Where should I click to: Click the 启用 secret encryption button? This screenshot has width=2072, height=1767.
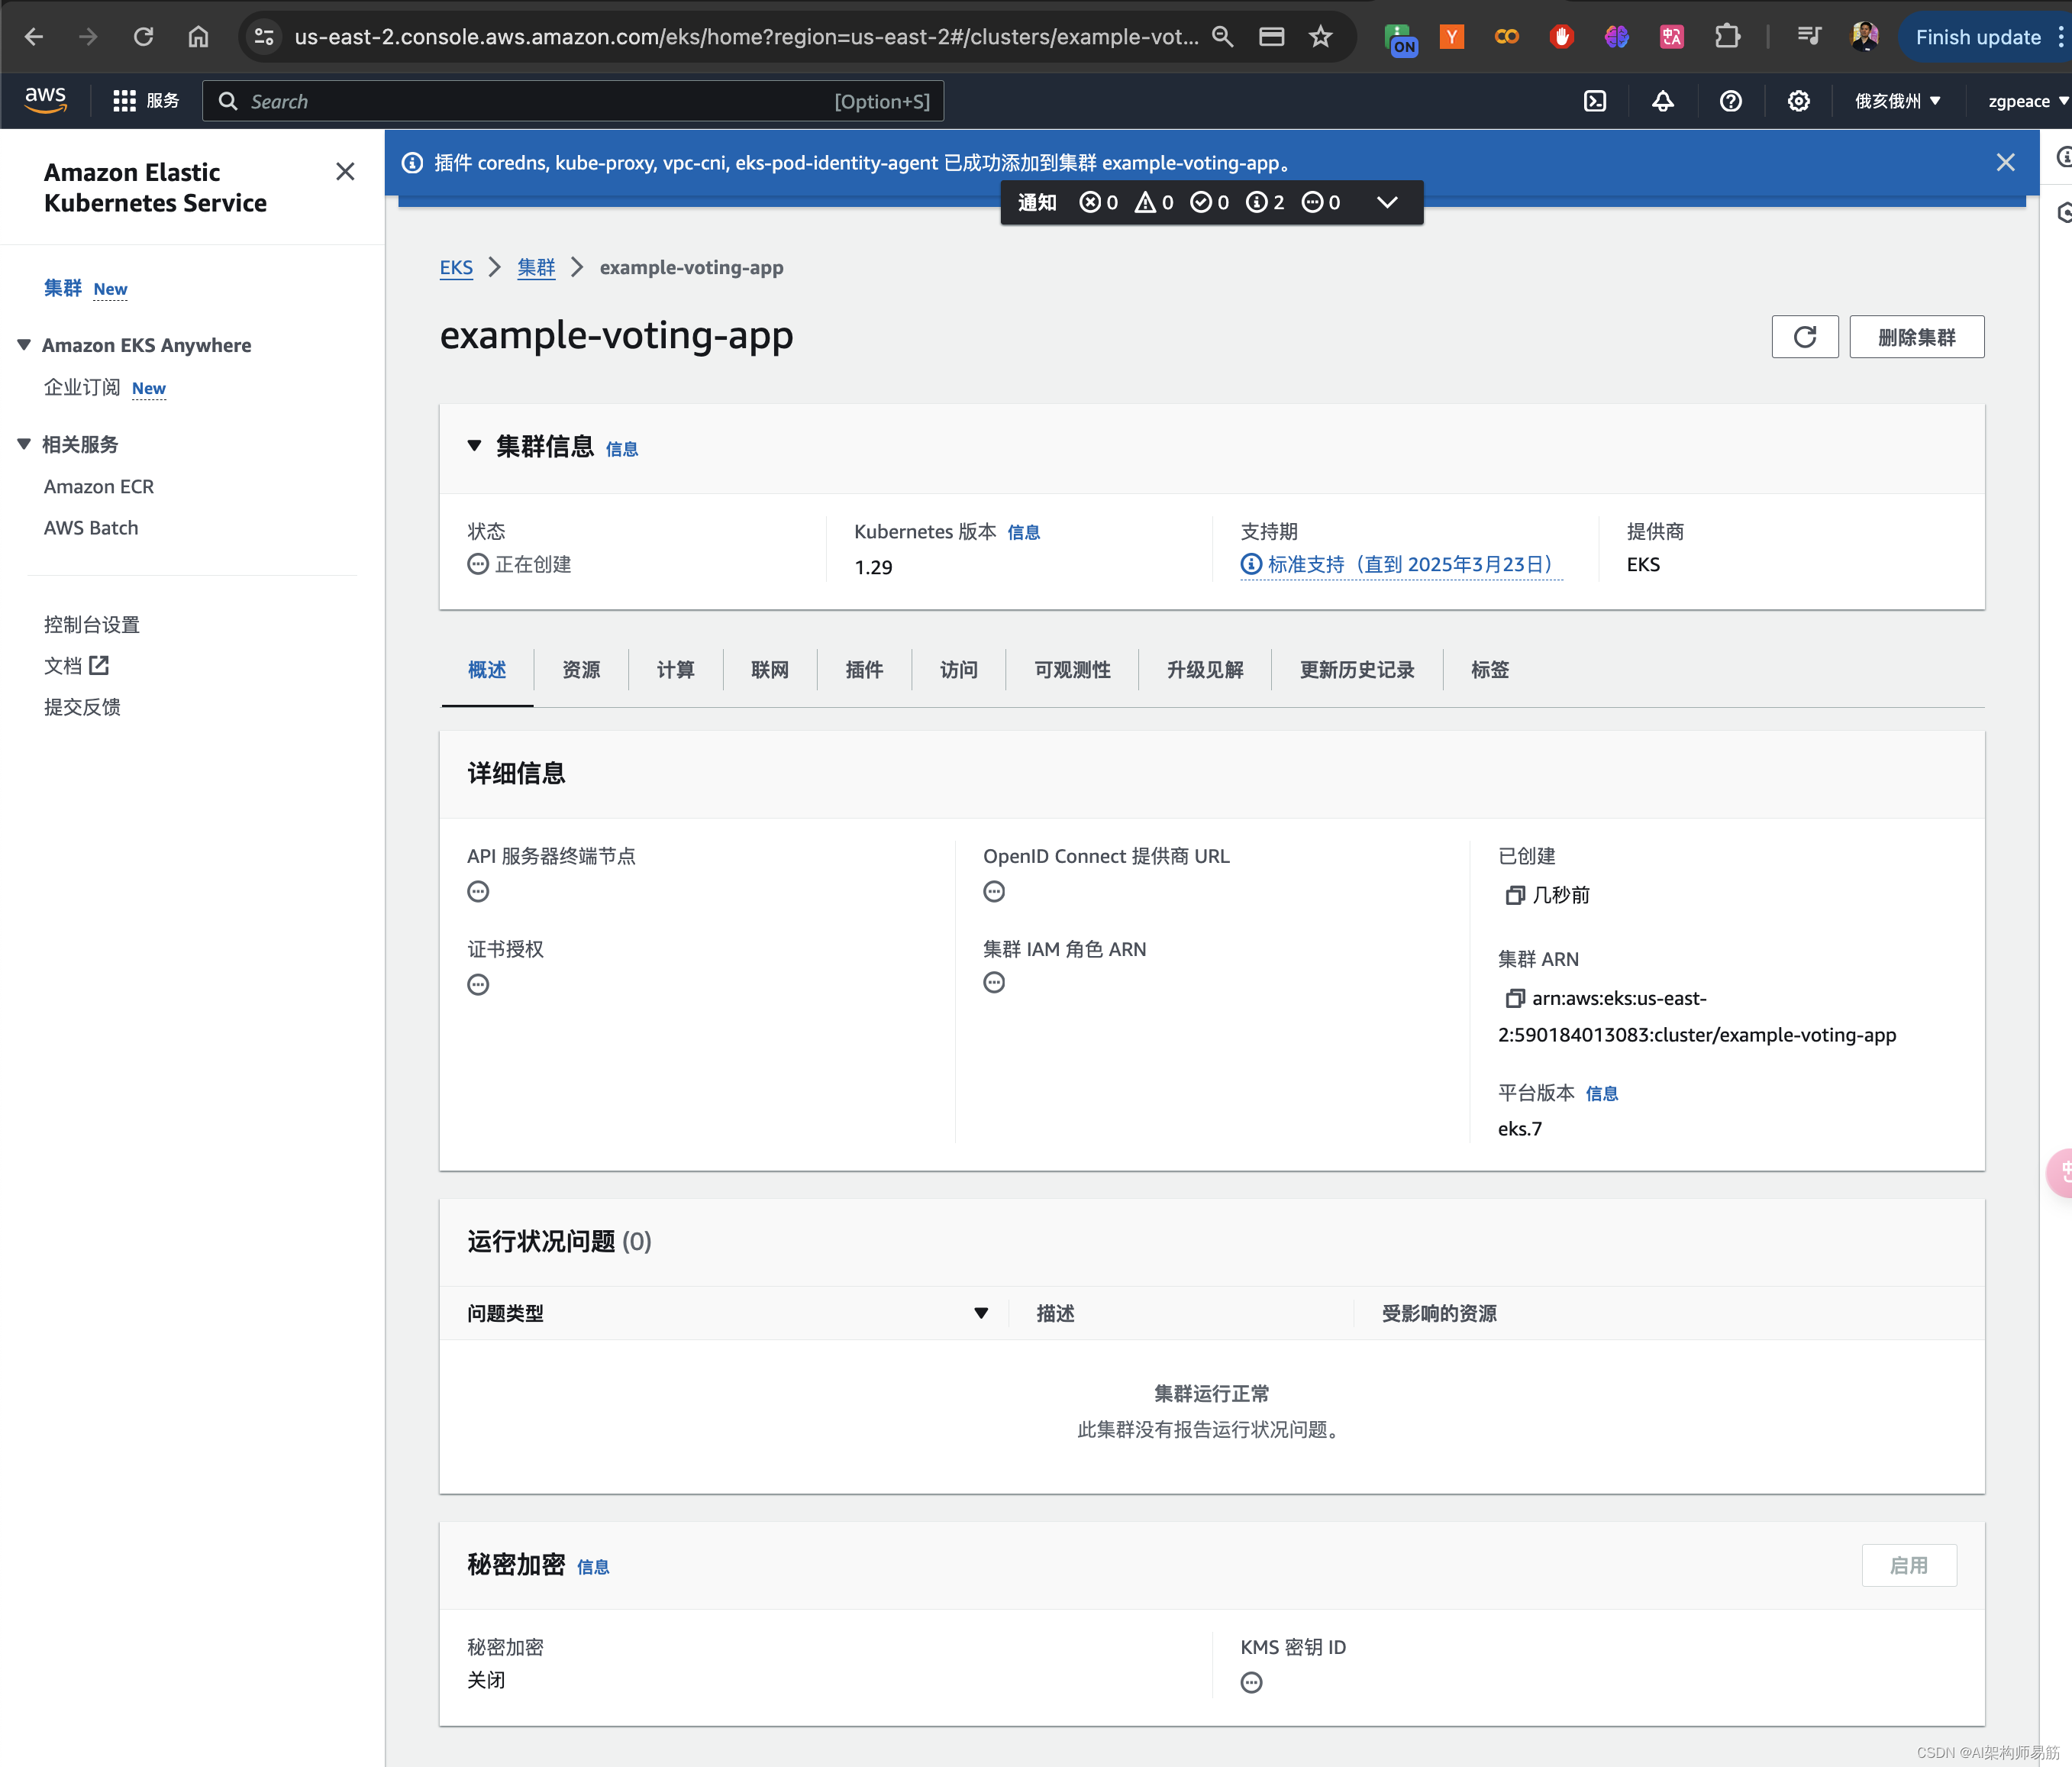click(x=1908, y=1565)
